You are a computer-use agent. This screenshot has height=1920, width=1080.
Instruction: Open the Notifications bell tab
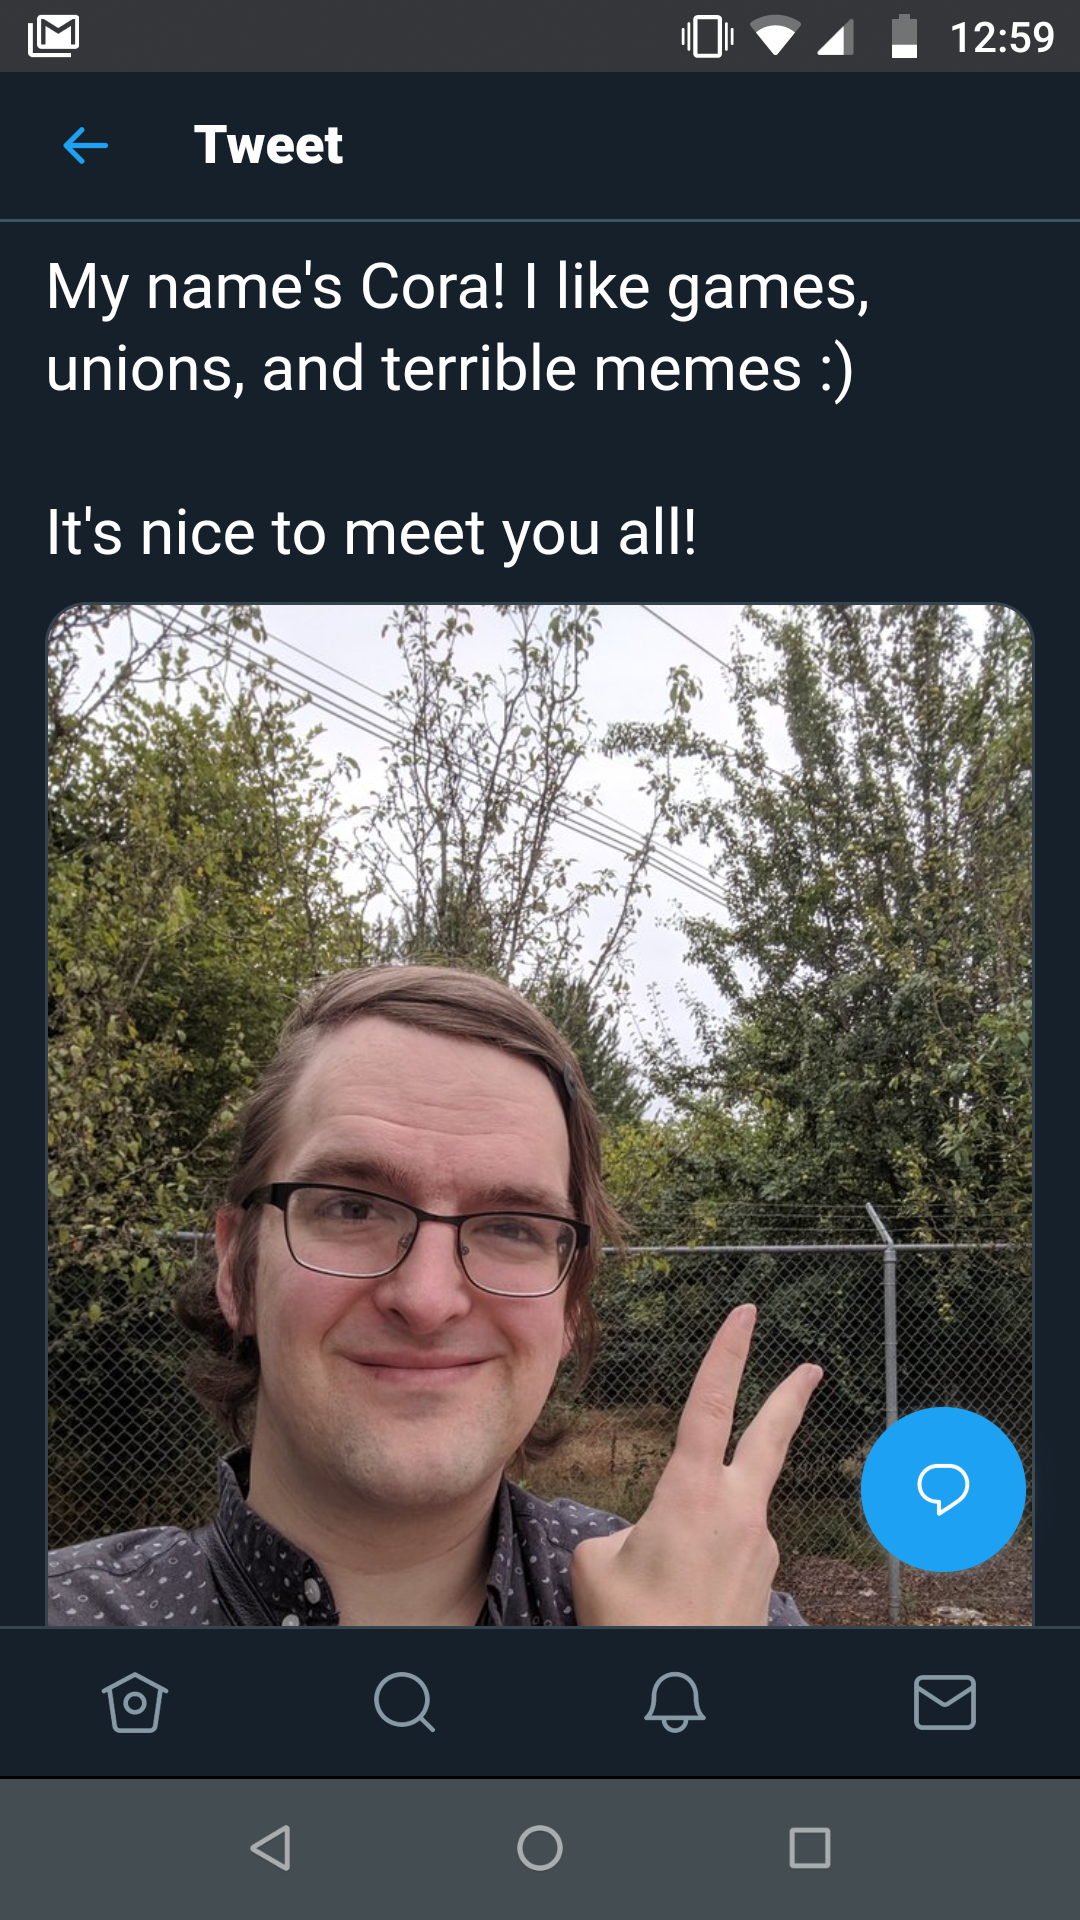[x=675, y=1702]
